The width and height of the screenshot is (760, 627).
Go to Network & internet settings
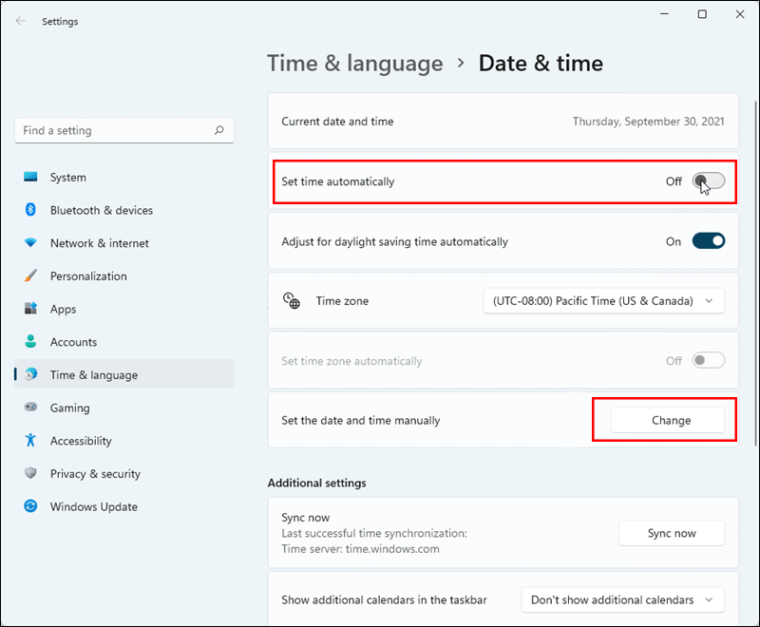tap(124, 243)
